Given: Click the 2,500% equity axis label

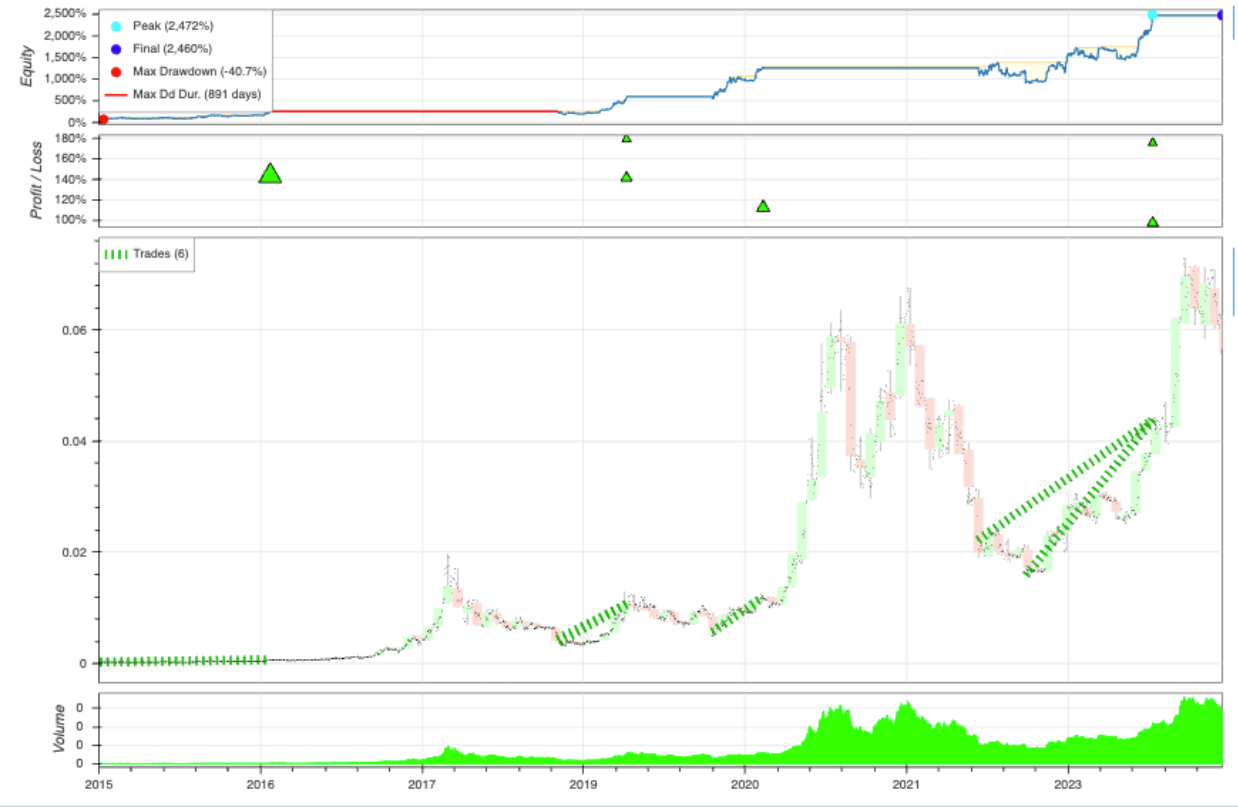Looking at the screenshot, I should (65, 14).
